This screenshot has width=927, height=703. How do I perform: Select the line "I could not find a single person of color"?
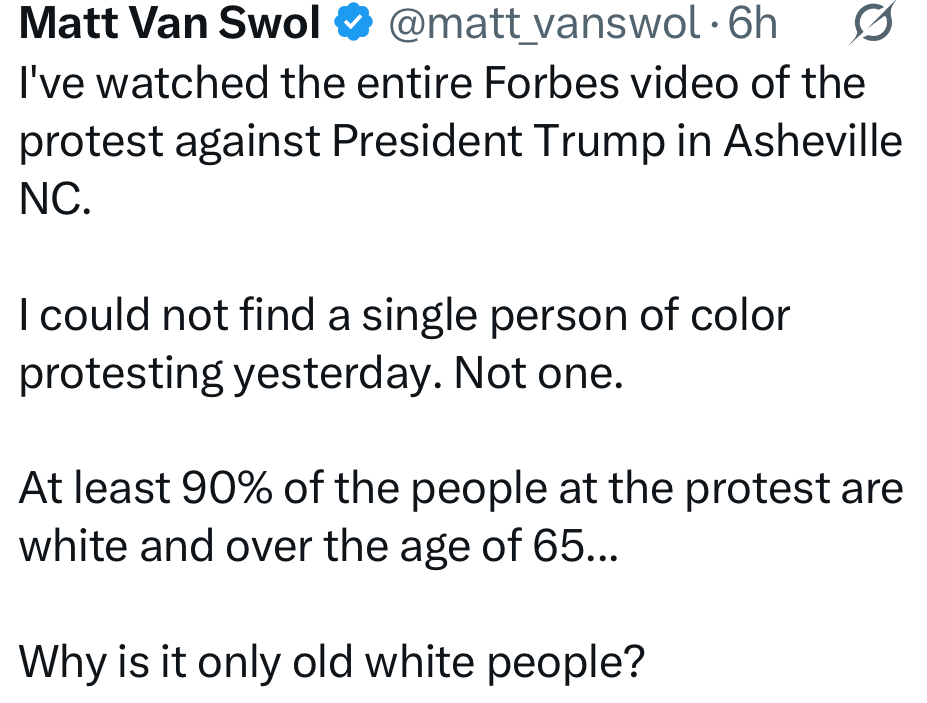[404, 316]
